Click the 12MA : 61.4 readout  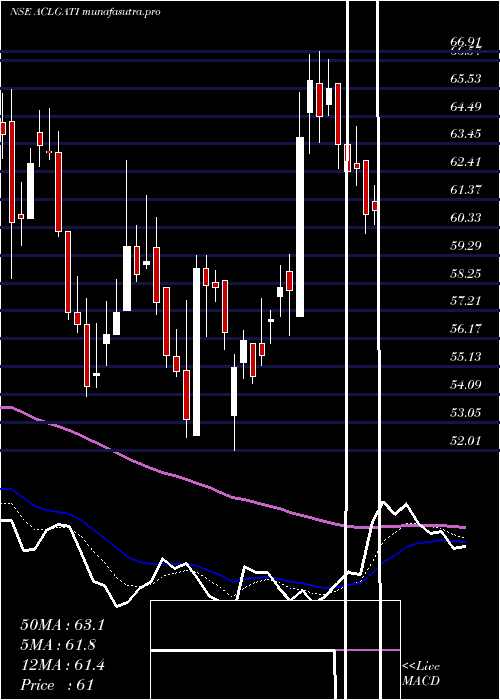click(62, 665)
